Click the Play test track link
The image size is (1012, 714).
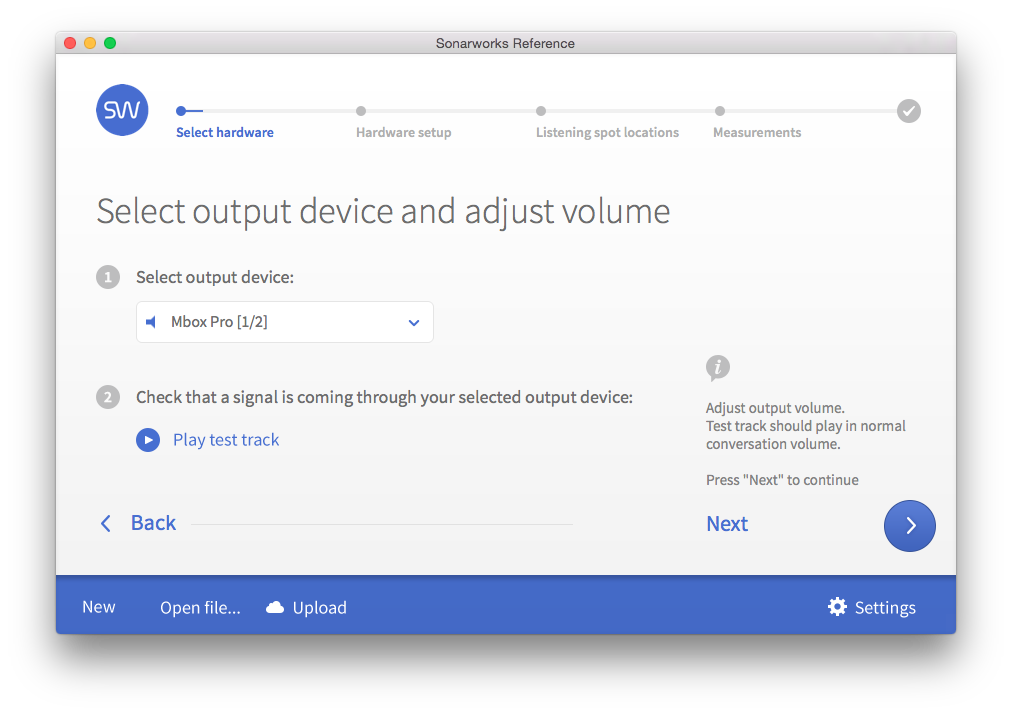pos(225,440)
